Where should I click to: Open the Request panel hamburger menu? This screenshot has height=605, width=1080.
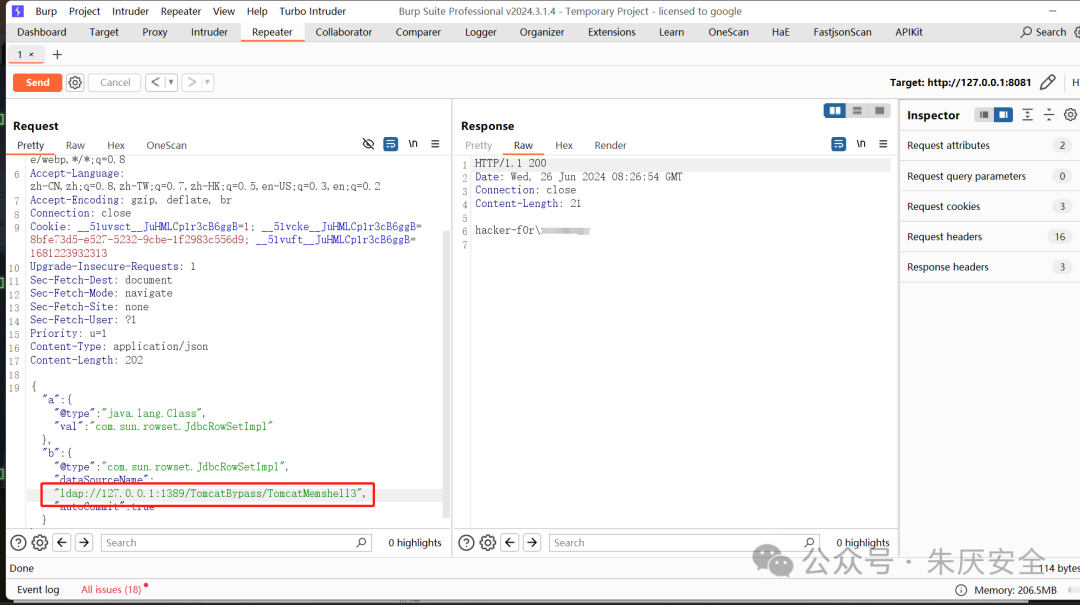tap(435, 144)
